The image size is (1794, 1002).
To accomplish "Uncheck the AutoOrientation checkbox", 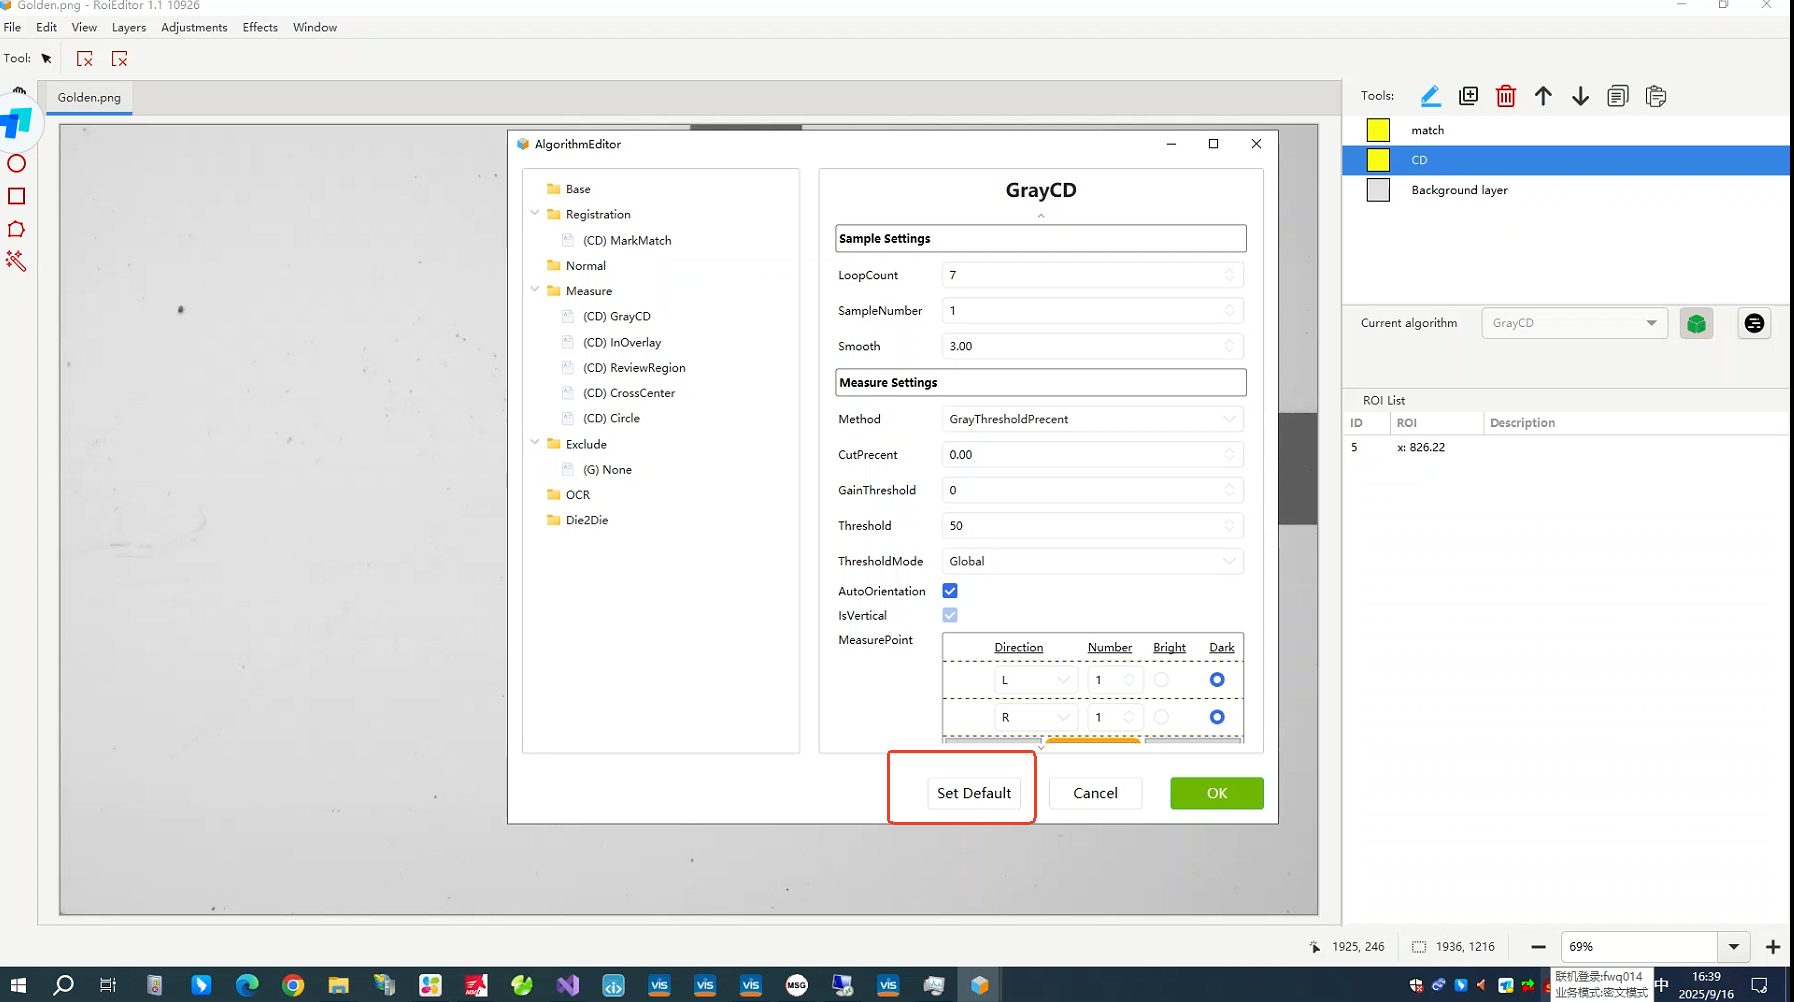I will 950,591.
